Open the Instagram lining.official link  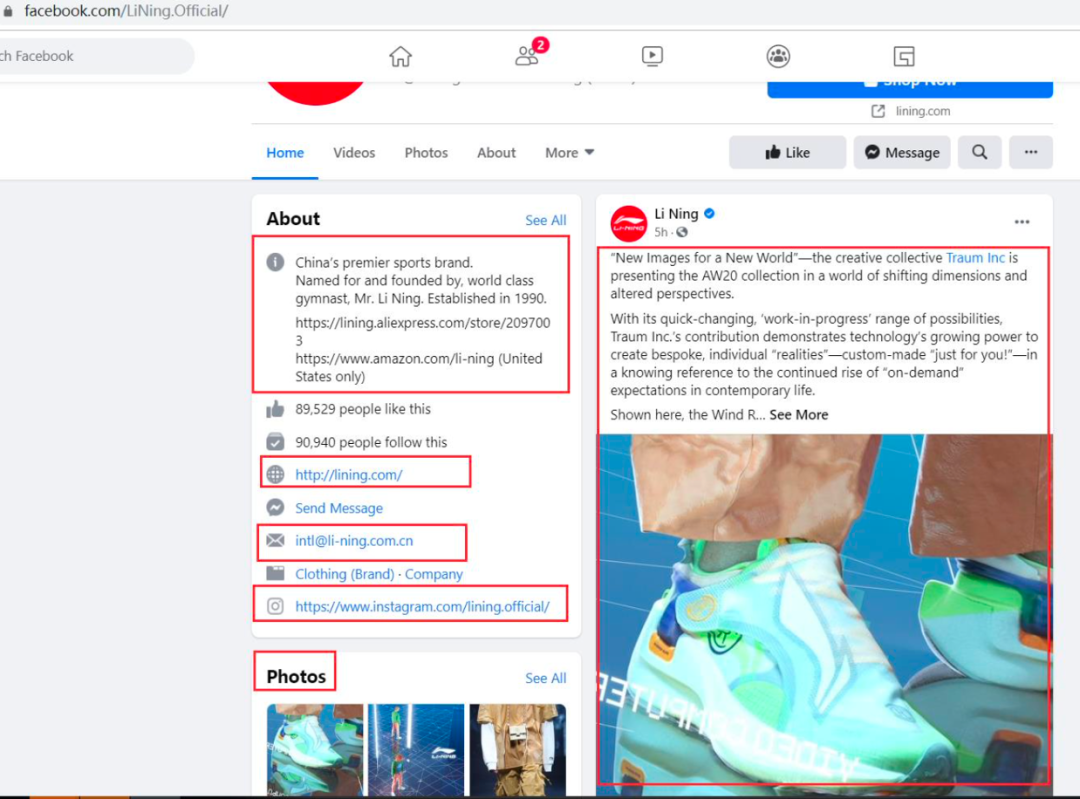[422, 607]
